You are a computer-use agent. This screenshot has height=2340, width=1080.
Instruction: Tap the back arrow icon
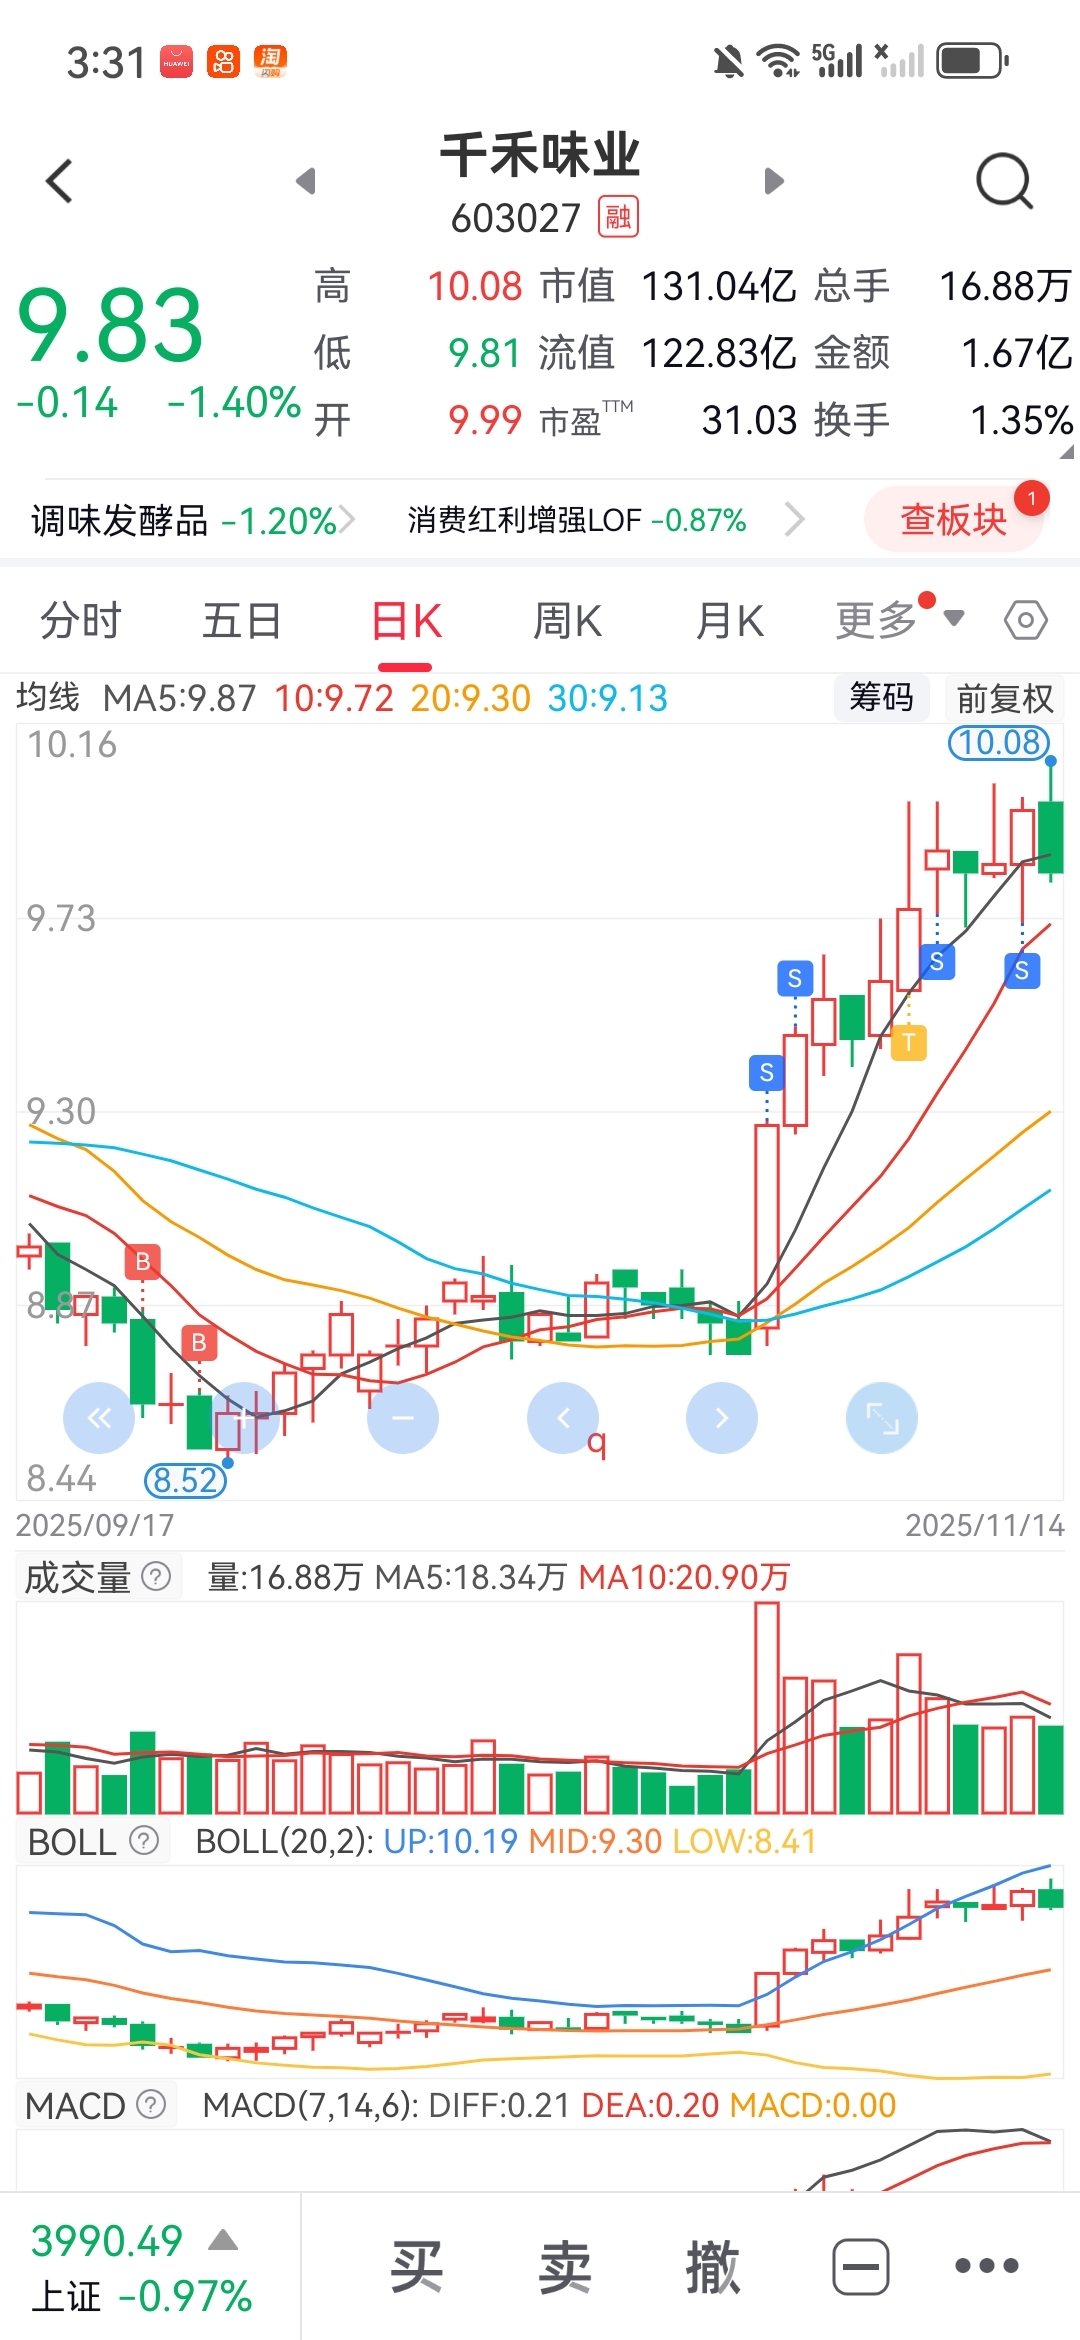[x=60, y=181]
